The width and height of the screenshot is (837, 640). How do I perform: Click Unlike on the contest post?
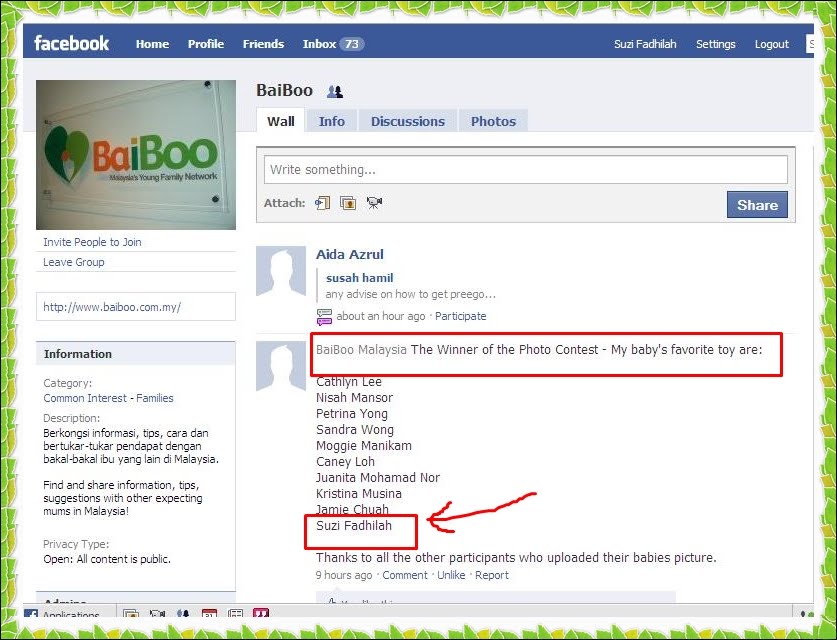point(451,575)
